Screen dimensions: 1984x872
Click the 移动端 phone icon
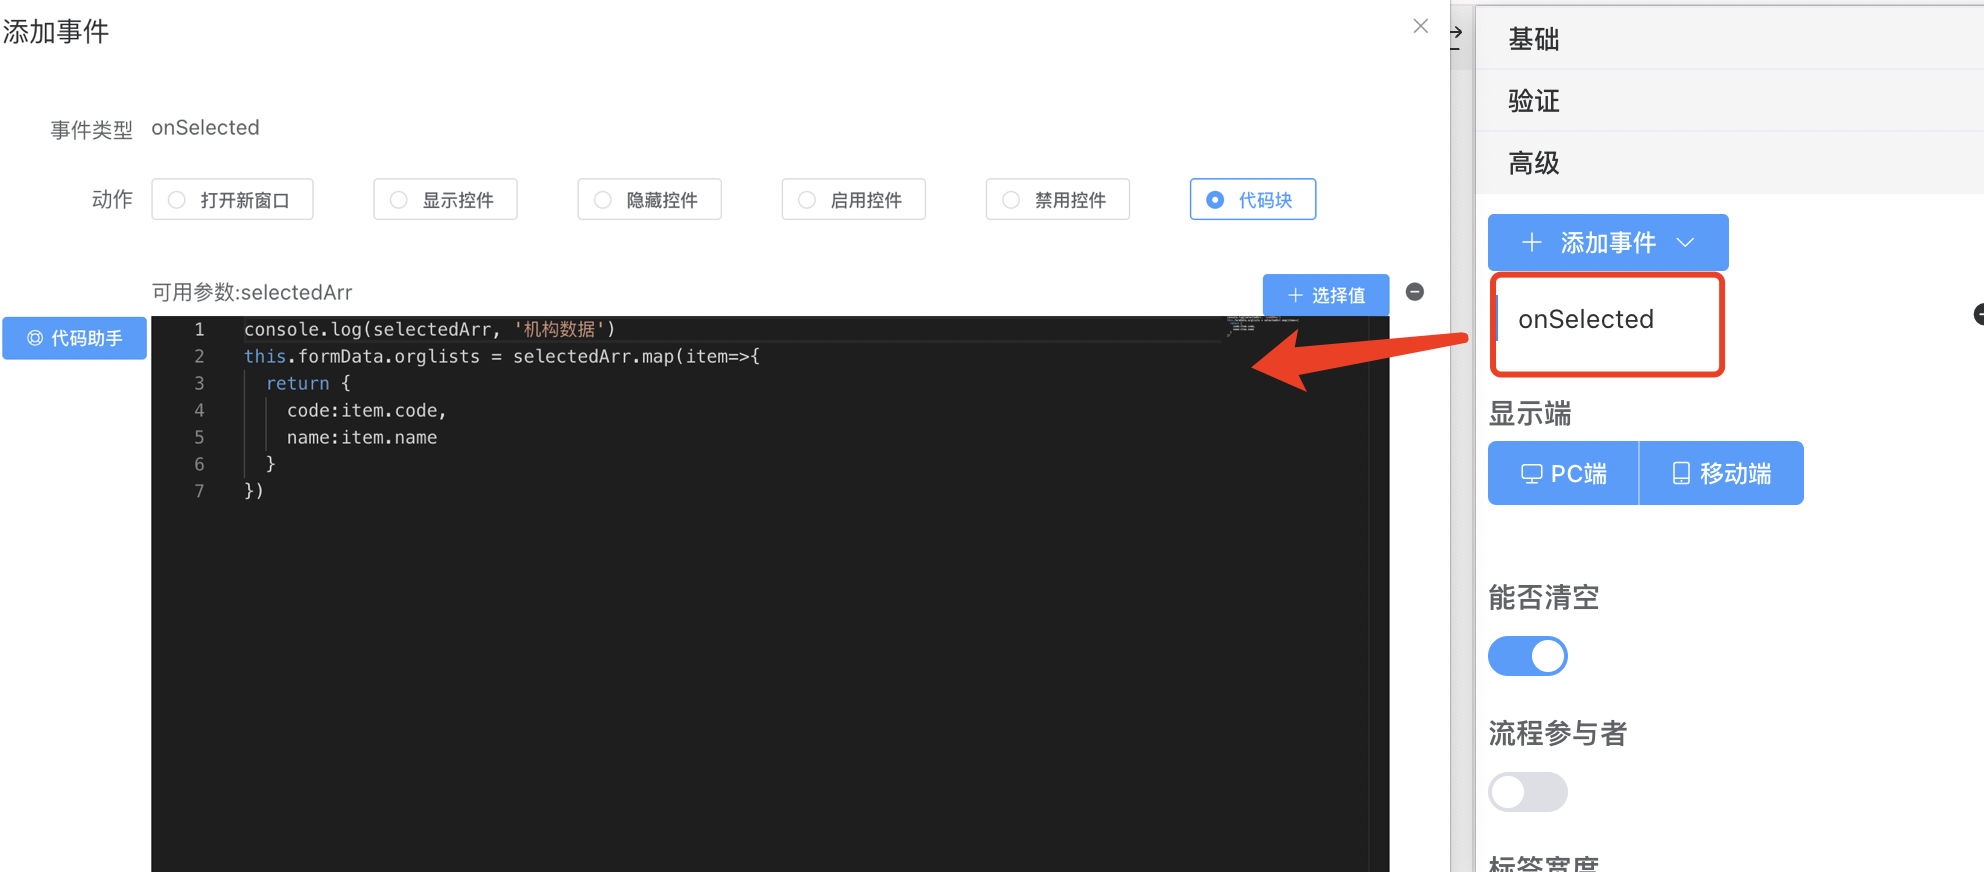(1681, 474)
